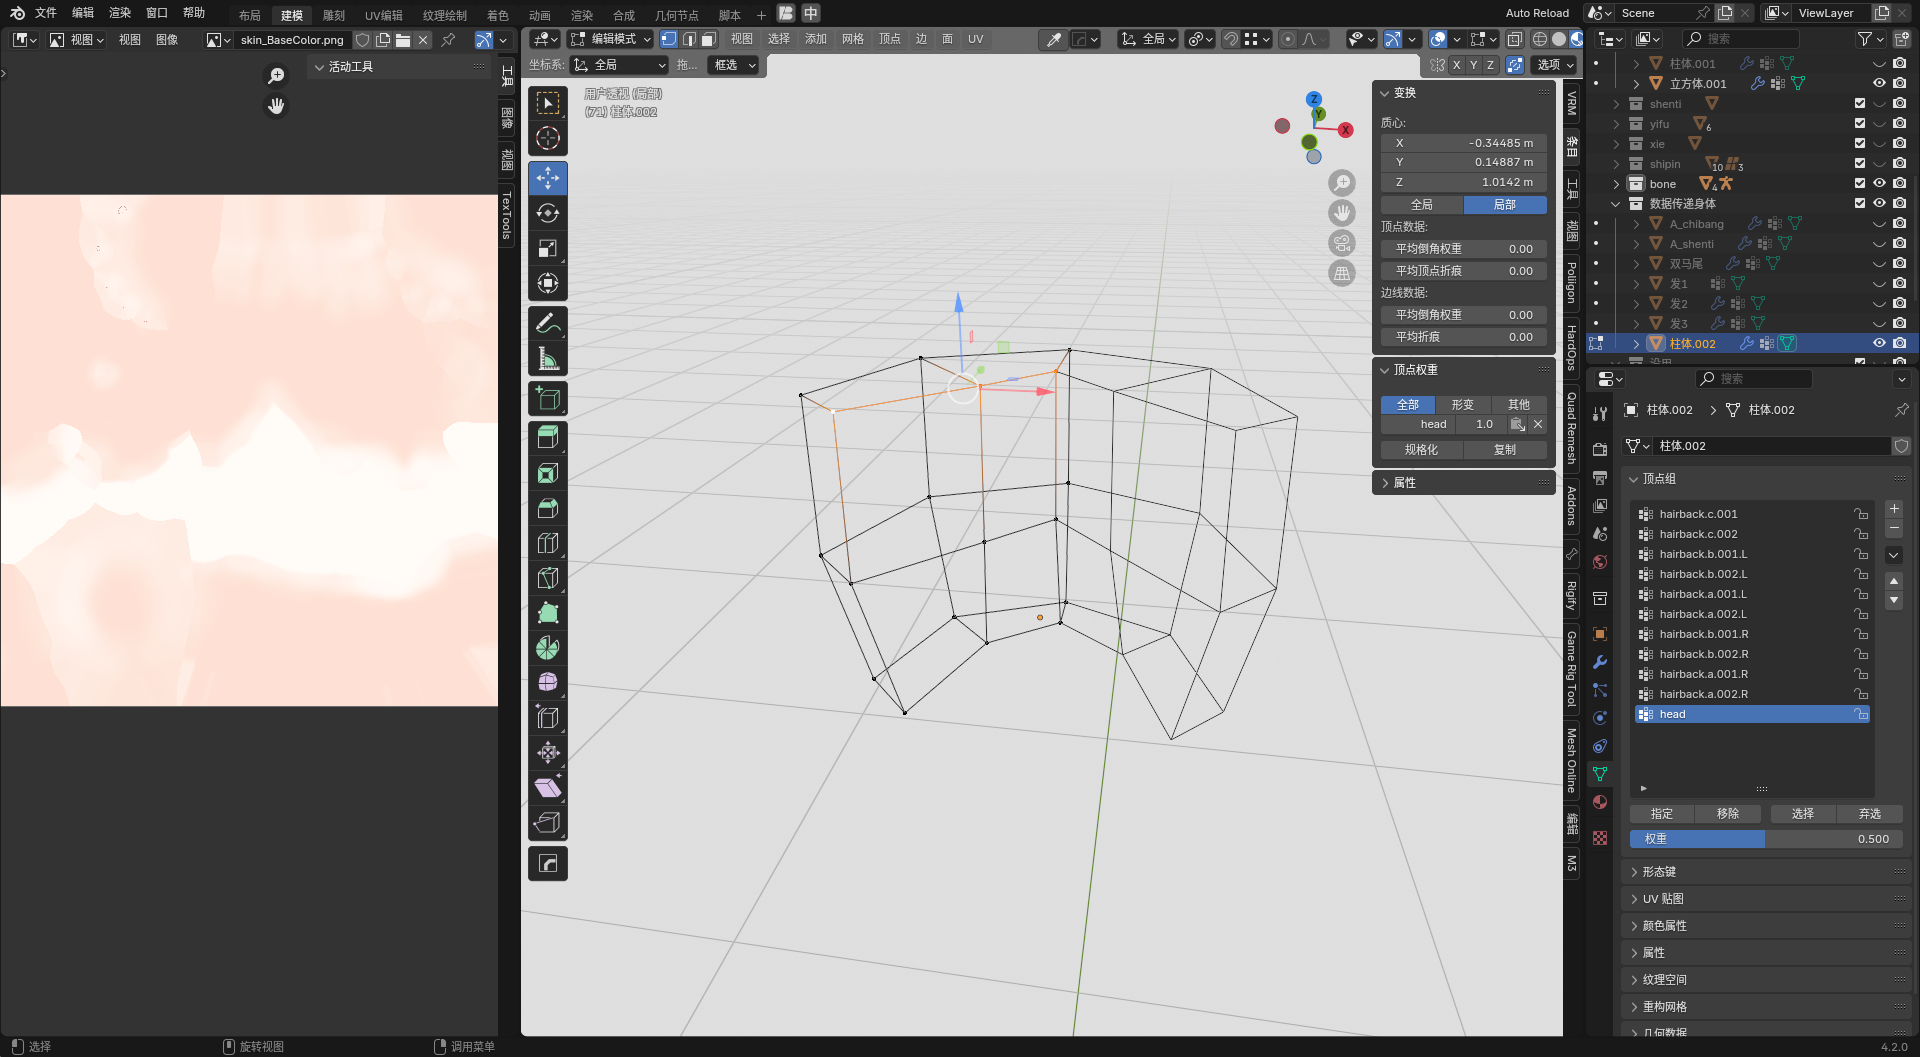The image size is (1920, 1057).
Task: Open the 雕刻 workspace tab
Action: pyautogui.click(x=333, y=15)
